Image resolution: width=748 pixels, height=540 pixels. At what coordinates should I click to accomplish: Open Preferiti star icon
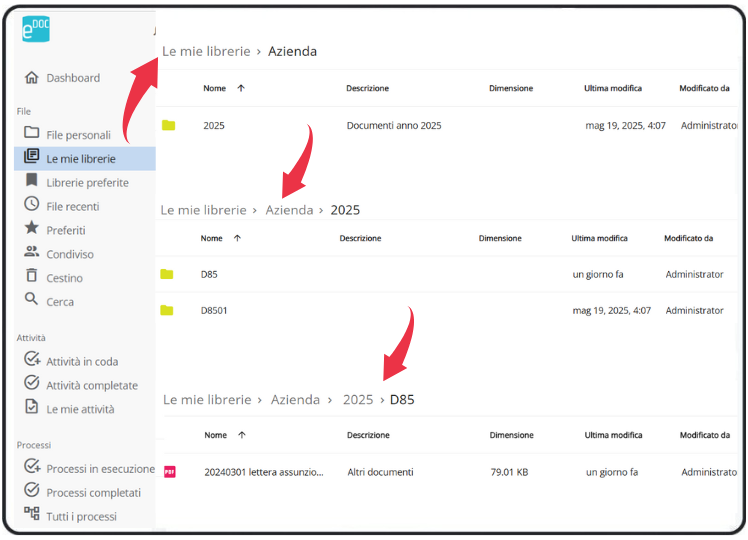click(32, 230)
